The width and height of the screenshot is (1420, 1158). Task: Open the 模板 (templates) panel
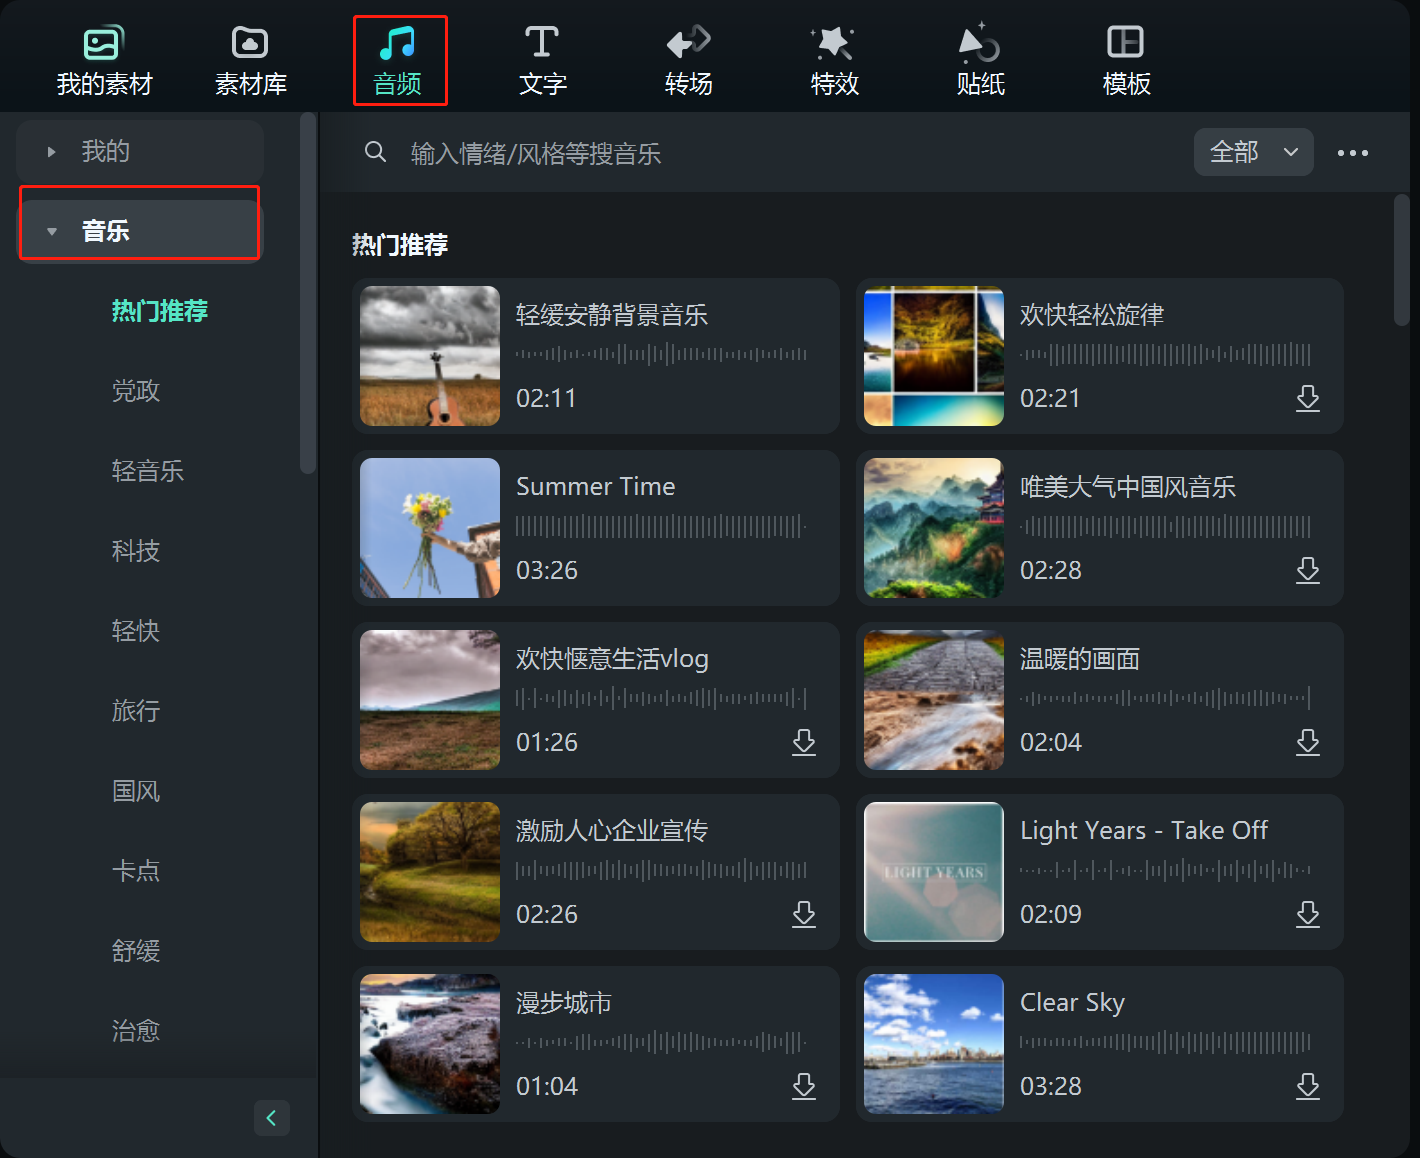coord(1126,58)
